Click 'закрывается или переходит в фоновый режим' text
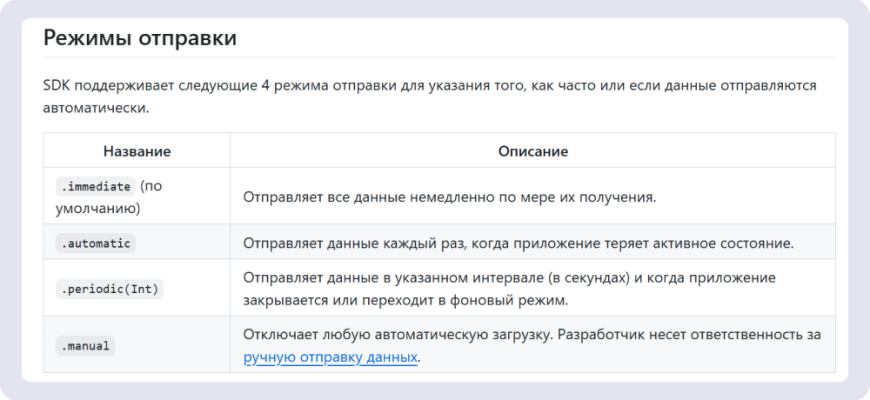The image size is (870, 400). [400, 299]
